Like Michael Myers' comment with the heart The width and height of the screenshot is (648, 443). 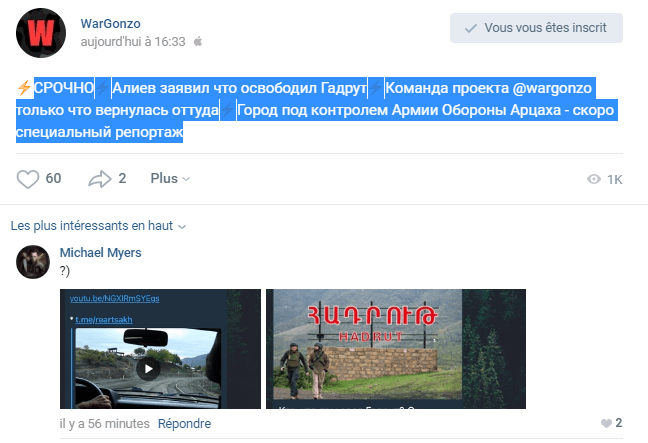point(606,424)
